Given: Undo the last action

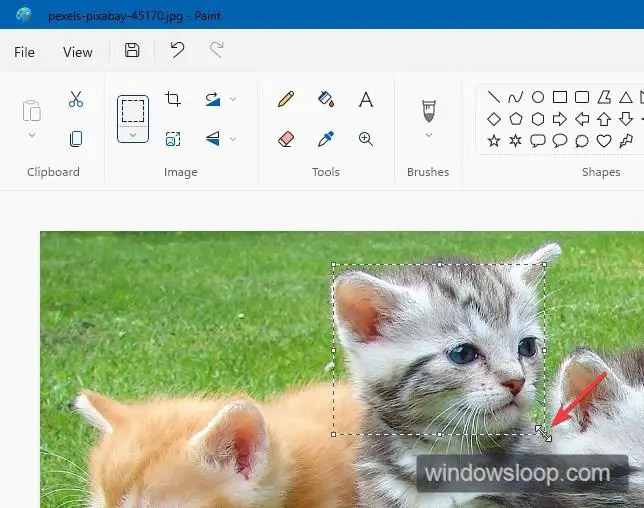Looking at the screenshot, I should [177, 50].
